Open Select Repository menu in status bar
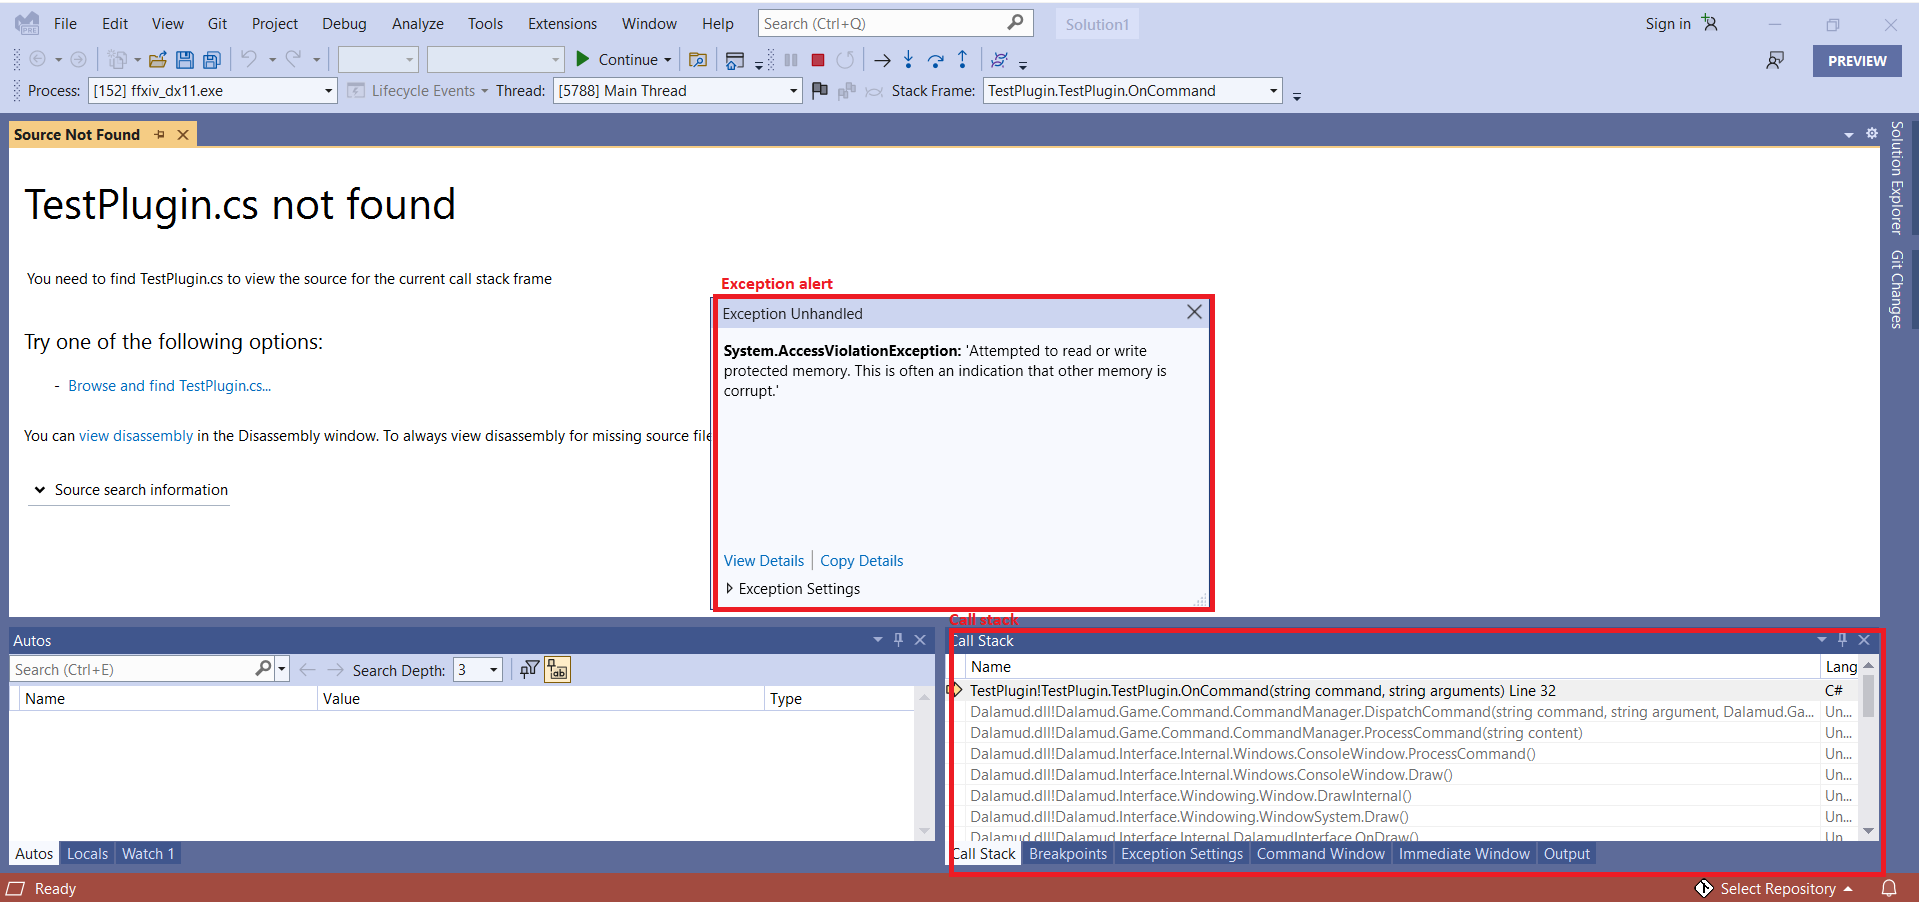Image resolution: width=1919 pixels, height=902 pixels. click(1775, 888)
